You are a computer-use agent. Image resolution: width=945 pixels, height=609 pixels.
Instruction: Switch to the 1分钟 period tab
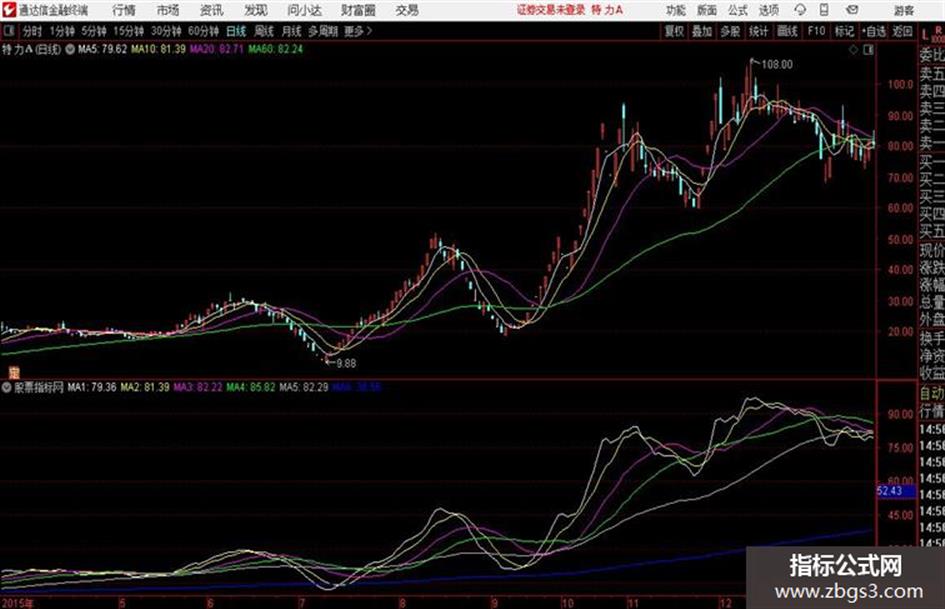61,31
